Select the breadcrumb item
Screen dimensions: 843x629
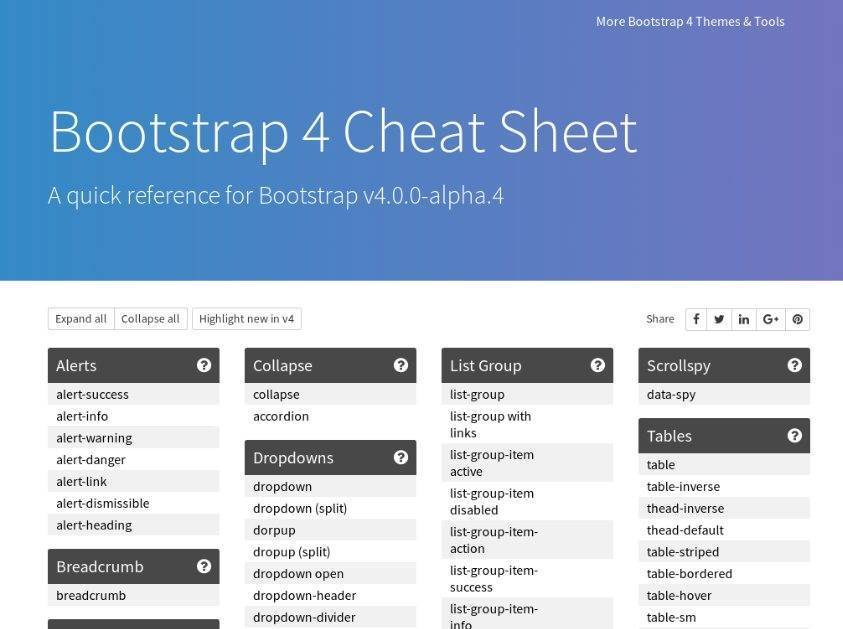coord(133,595)
